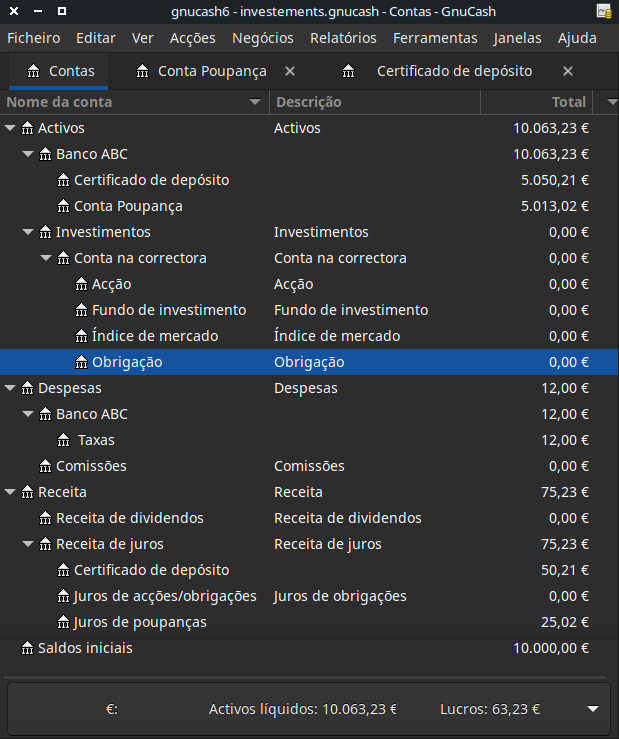Collapse the Receita de juros branch
Image resolution: width=619 pixels, height=739 pixels.
point(28,544)
